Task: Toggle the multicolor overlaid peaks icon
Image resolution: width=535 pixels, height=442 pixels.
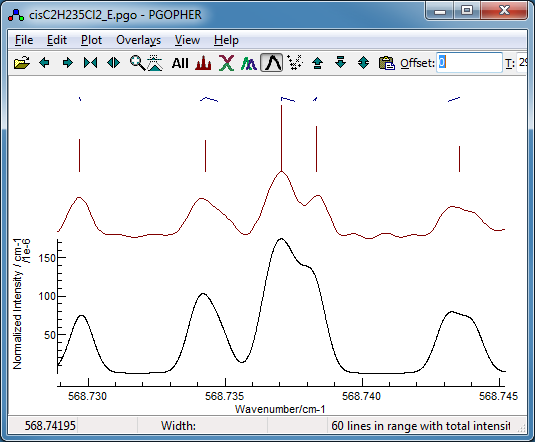Action: [x=249, y=63]
